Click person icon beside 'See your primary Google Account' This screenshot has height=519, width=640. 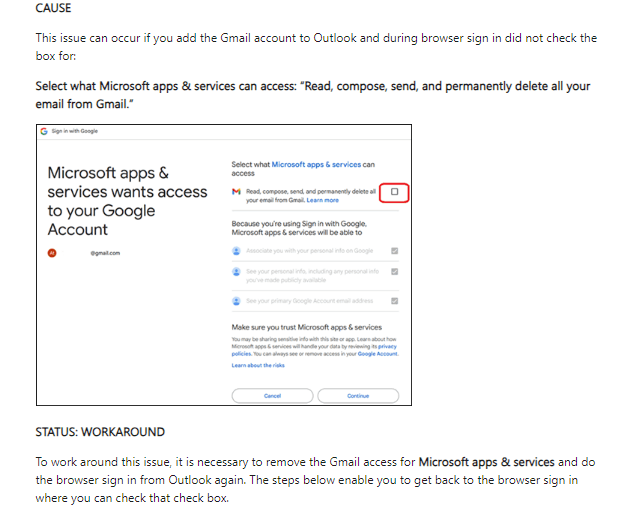coord(236,301)
